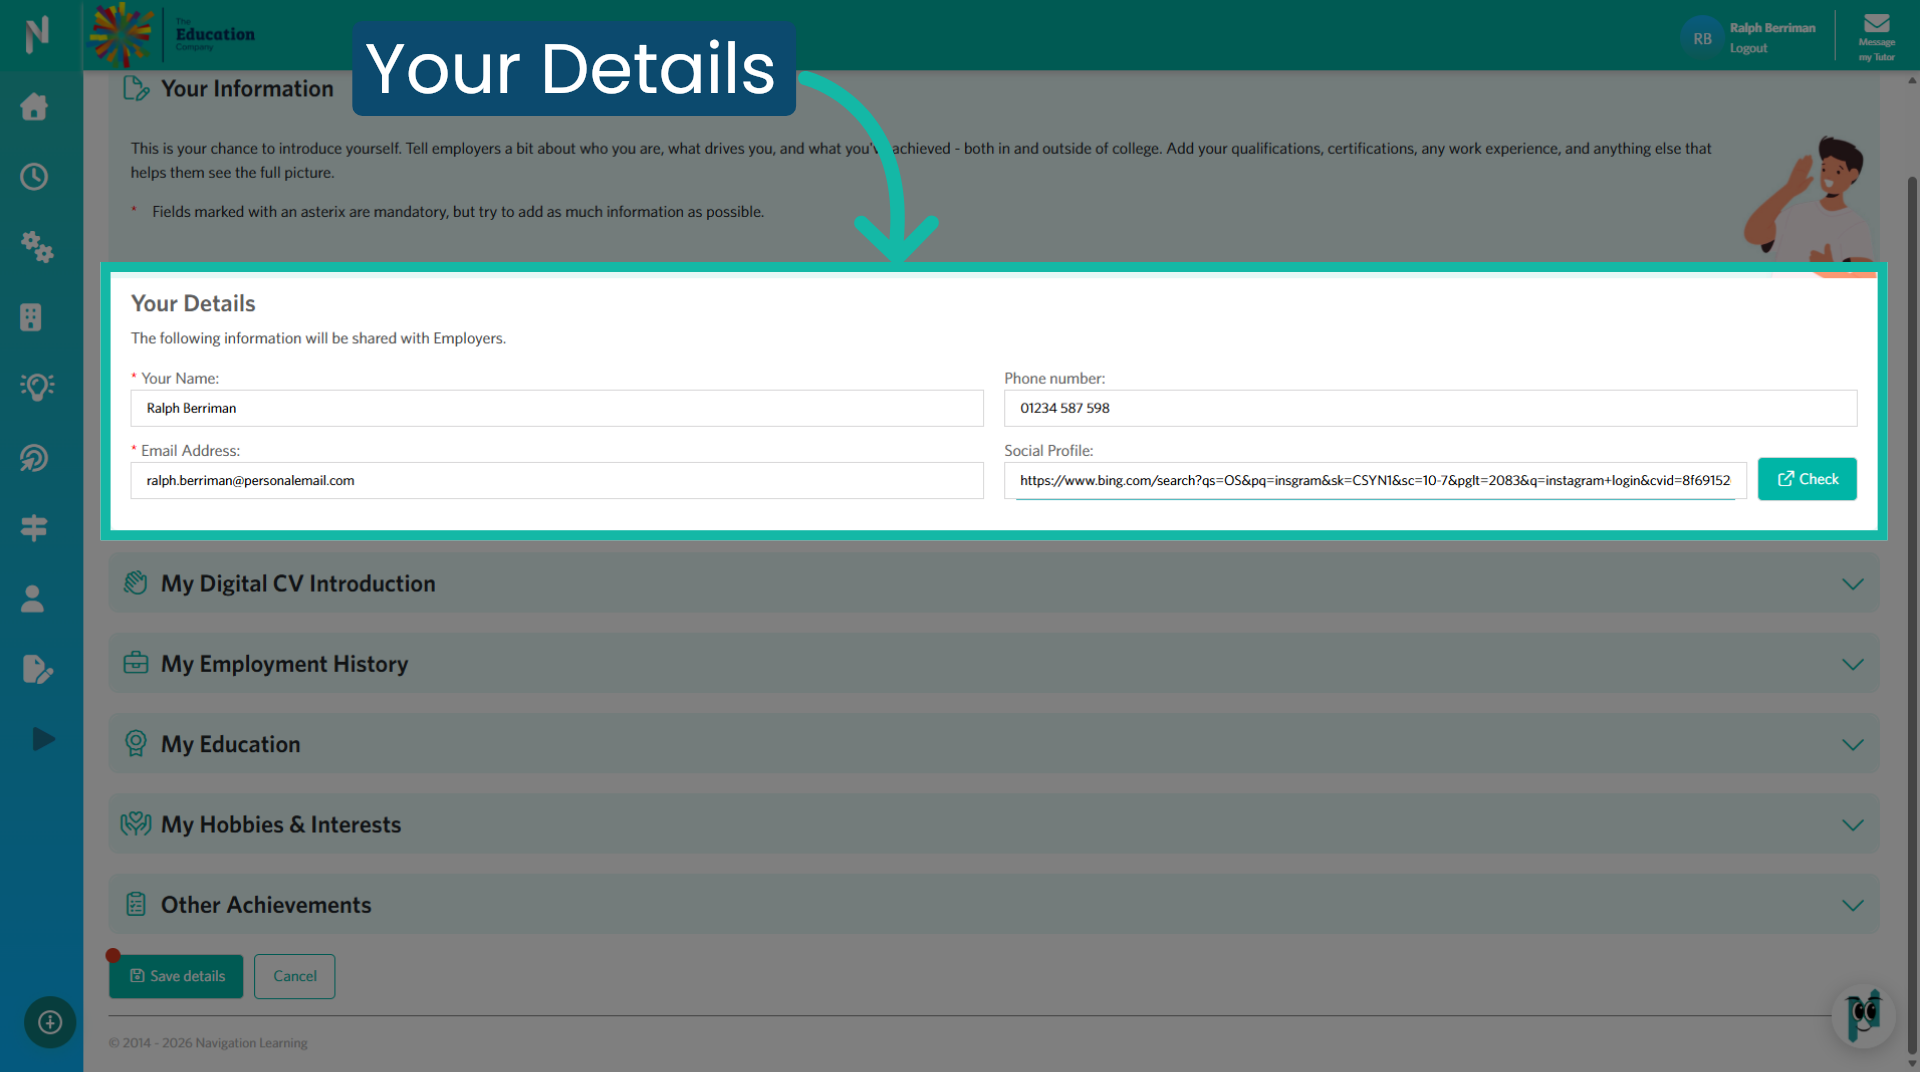Click the Check social profile button
The height and width of the screenshot is (1072, 1920).
(x=1807, y=479)
